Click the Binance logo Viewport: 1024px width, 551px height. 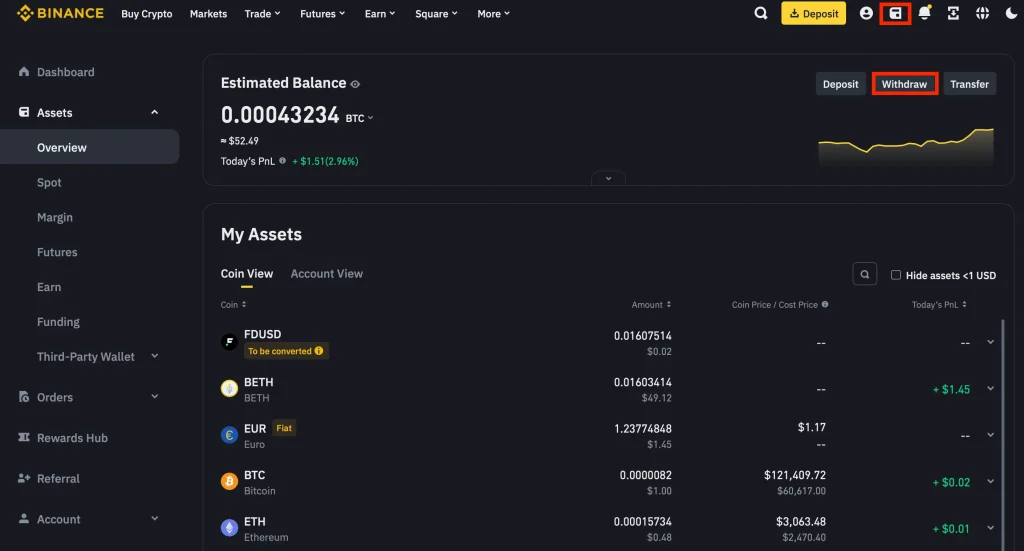click(x=60, y=13)
